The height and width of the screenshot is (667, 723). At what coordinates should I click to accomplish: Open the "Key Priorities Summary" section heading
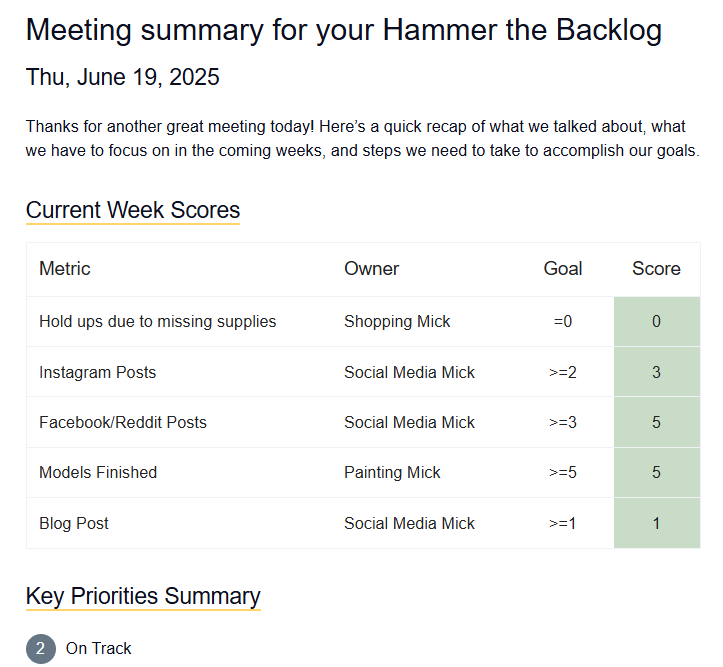point(143,596)
